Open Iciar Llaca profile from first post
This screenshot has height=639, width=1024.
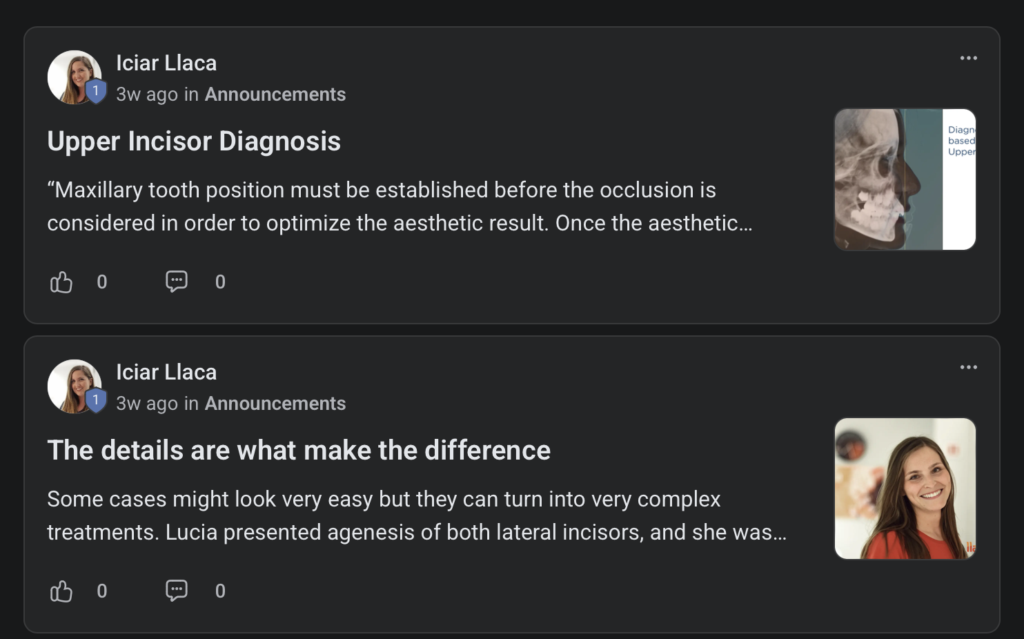coord(167,63)
